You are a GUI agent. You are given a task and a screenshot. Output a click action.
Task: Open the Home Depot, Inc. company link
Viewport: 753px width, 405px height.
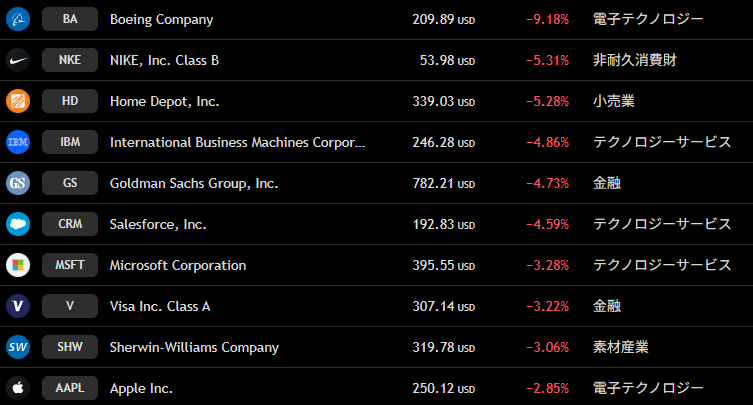pos(164,101)
